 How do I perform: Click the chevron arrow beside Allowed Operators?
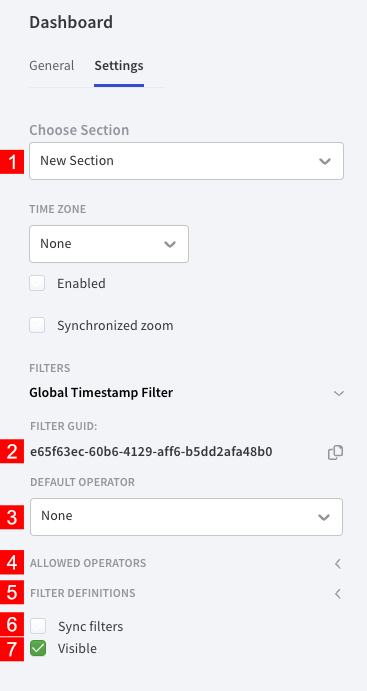pyautogui.click(x=338, y=564)
